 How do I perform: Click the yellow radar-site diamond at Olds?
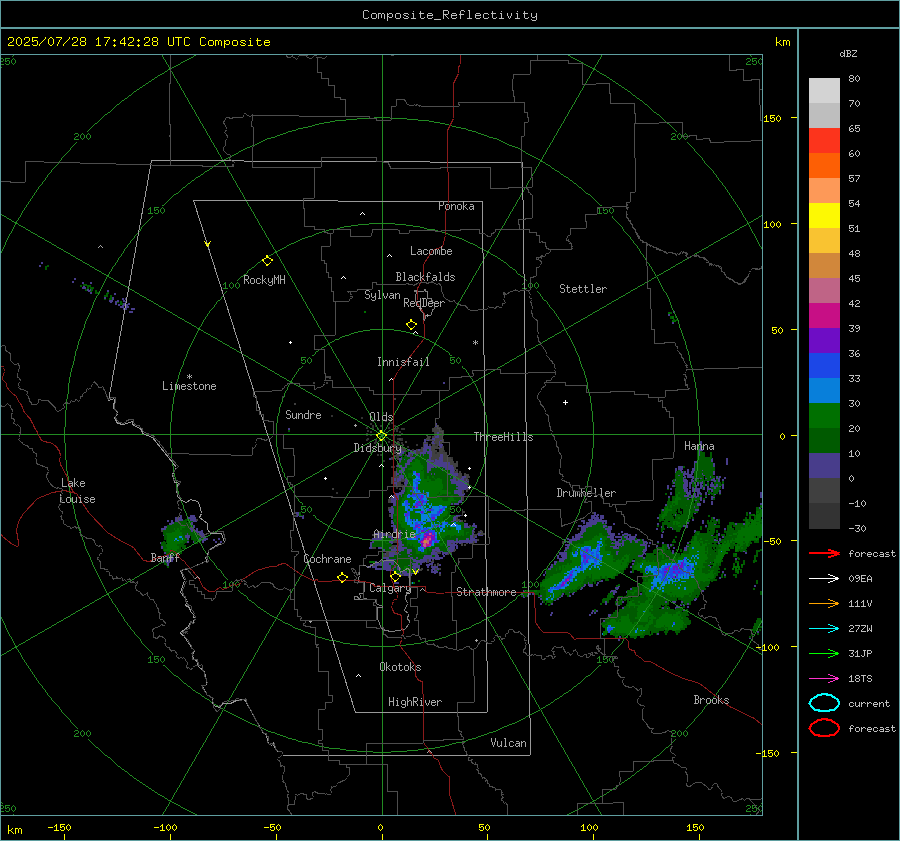pos(381,436)
